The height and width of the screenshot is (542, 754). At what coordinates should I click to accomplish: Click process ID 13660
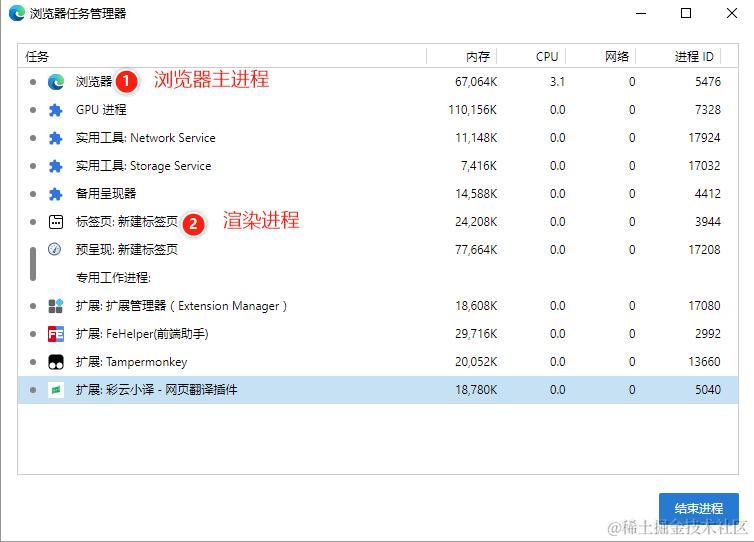point(704,361)
